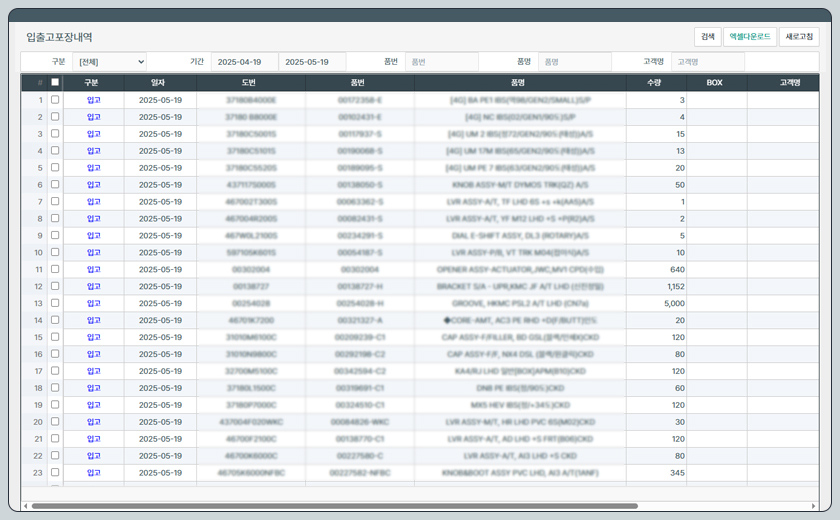This screenshot has height=520, width=840.
Task: Select the end date field 2025-05-19
Action: 312,62
